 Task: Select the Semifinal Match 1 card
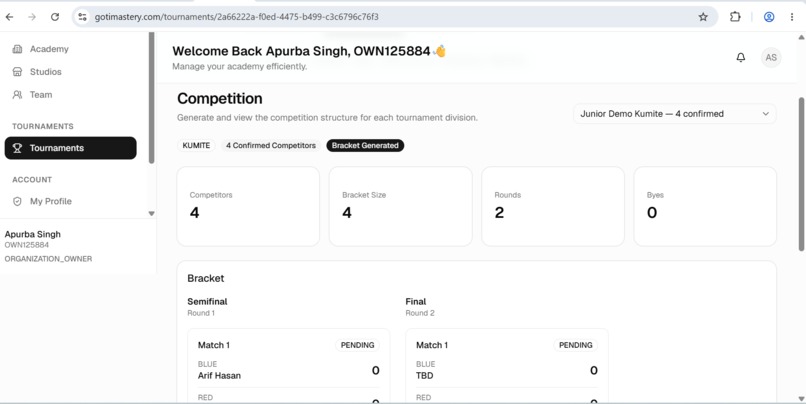pos(288,366)
